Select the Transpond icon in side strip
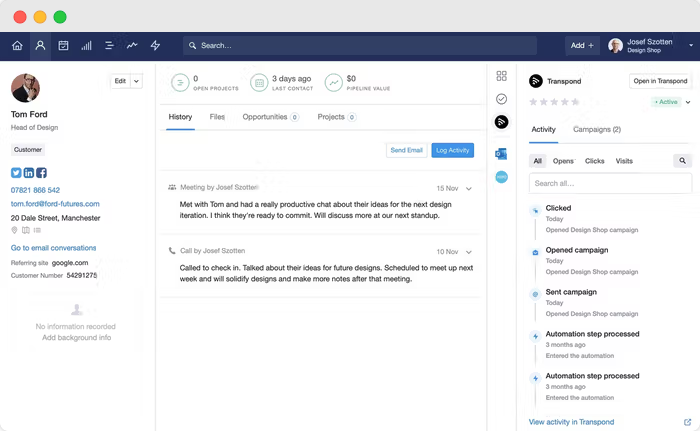 pyautogui.click(x=501, y=121)
